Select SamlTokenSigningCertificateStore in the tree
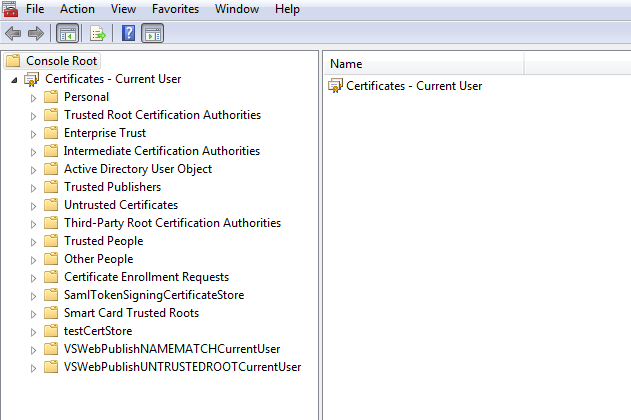 tap(153, 295)
